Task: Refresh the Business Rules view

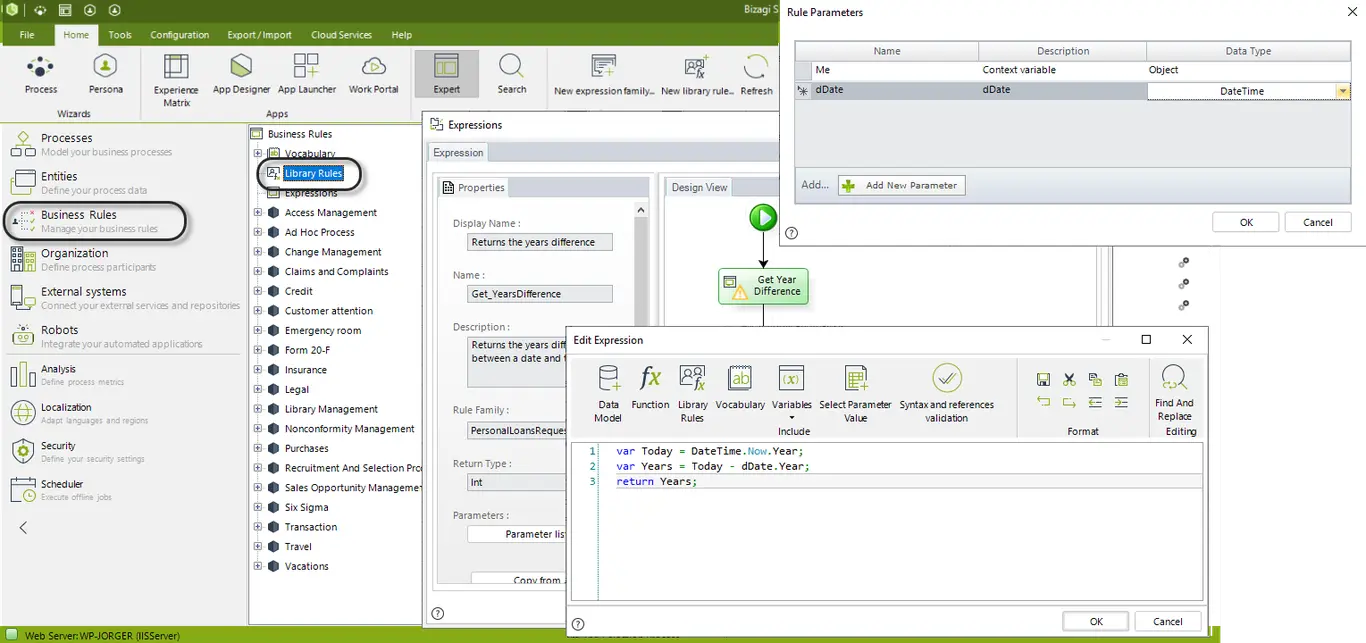Action: click(x=756, y=76)
